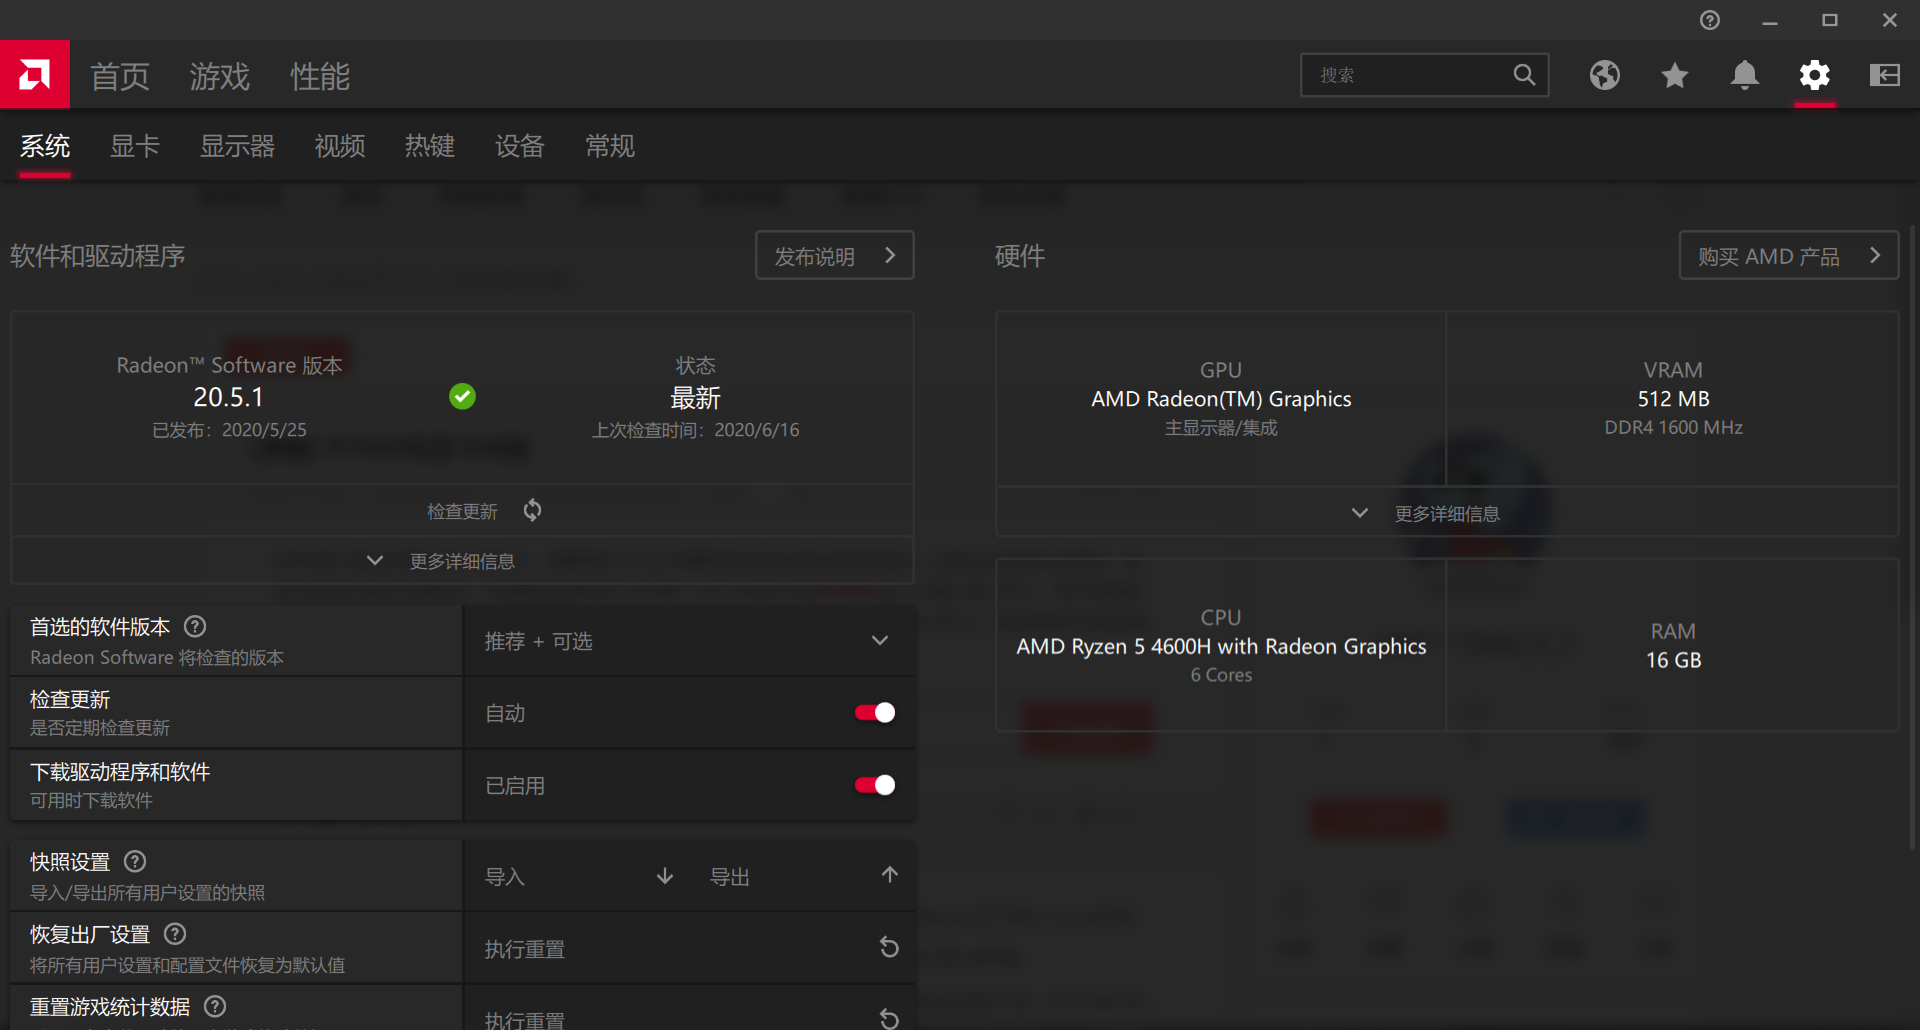Maximize the Radeon Software window
Screen dimensions: 1920x1030
point(1830,20)
